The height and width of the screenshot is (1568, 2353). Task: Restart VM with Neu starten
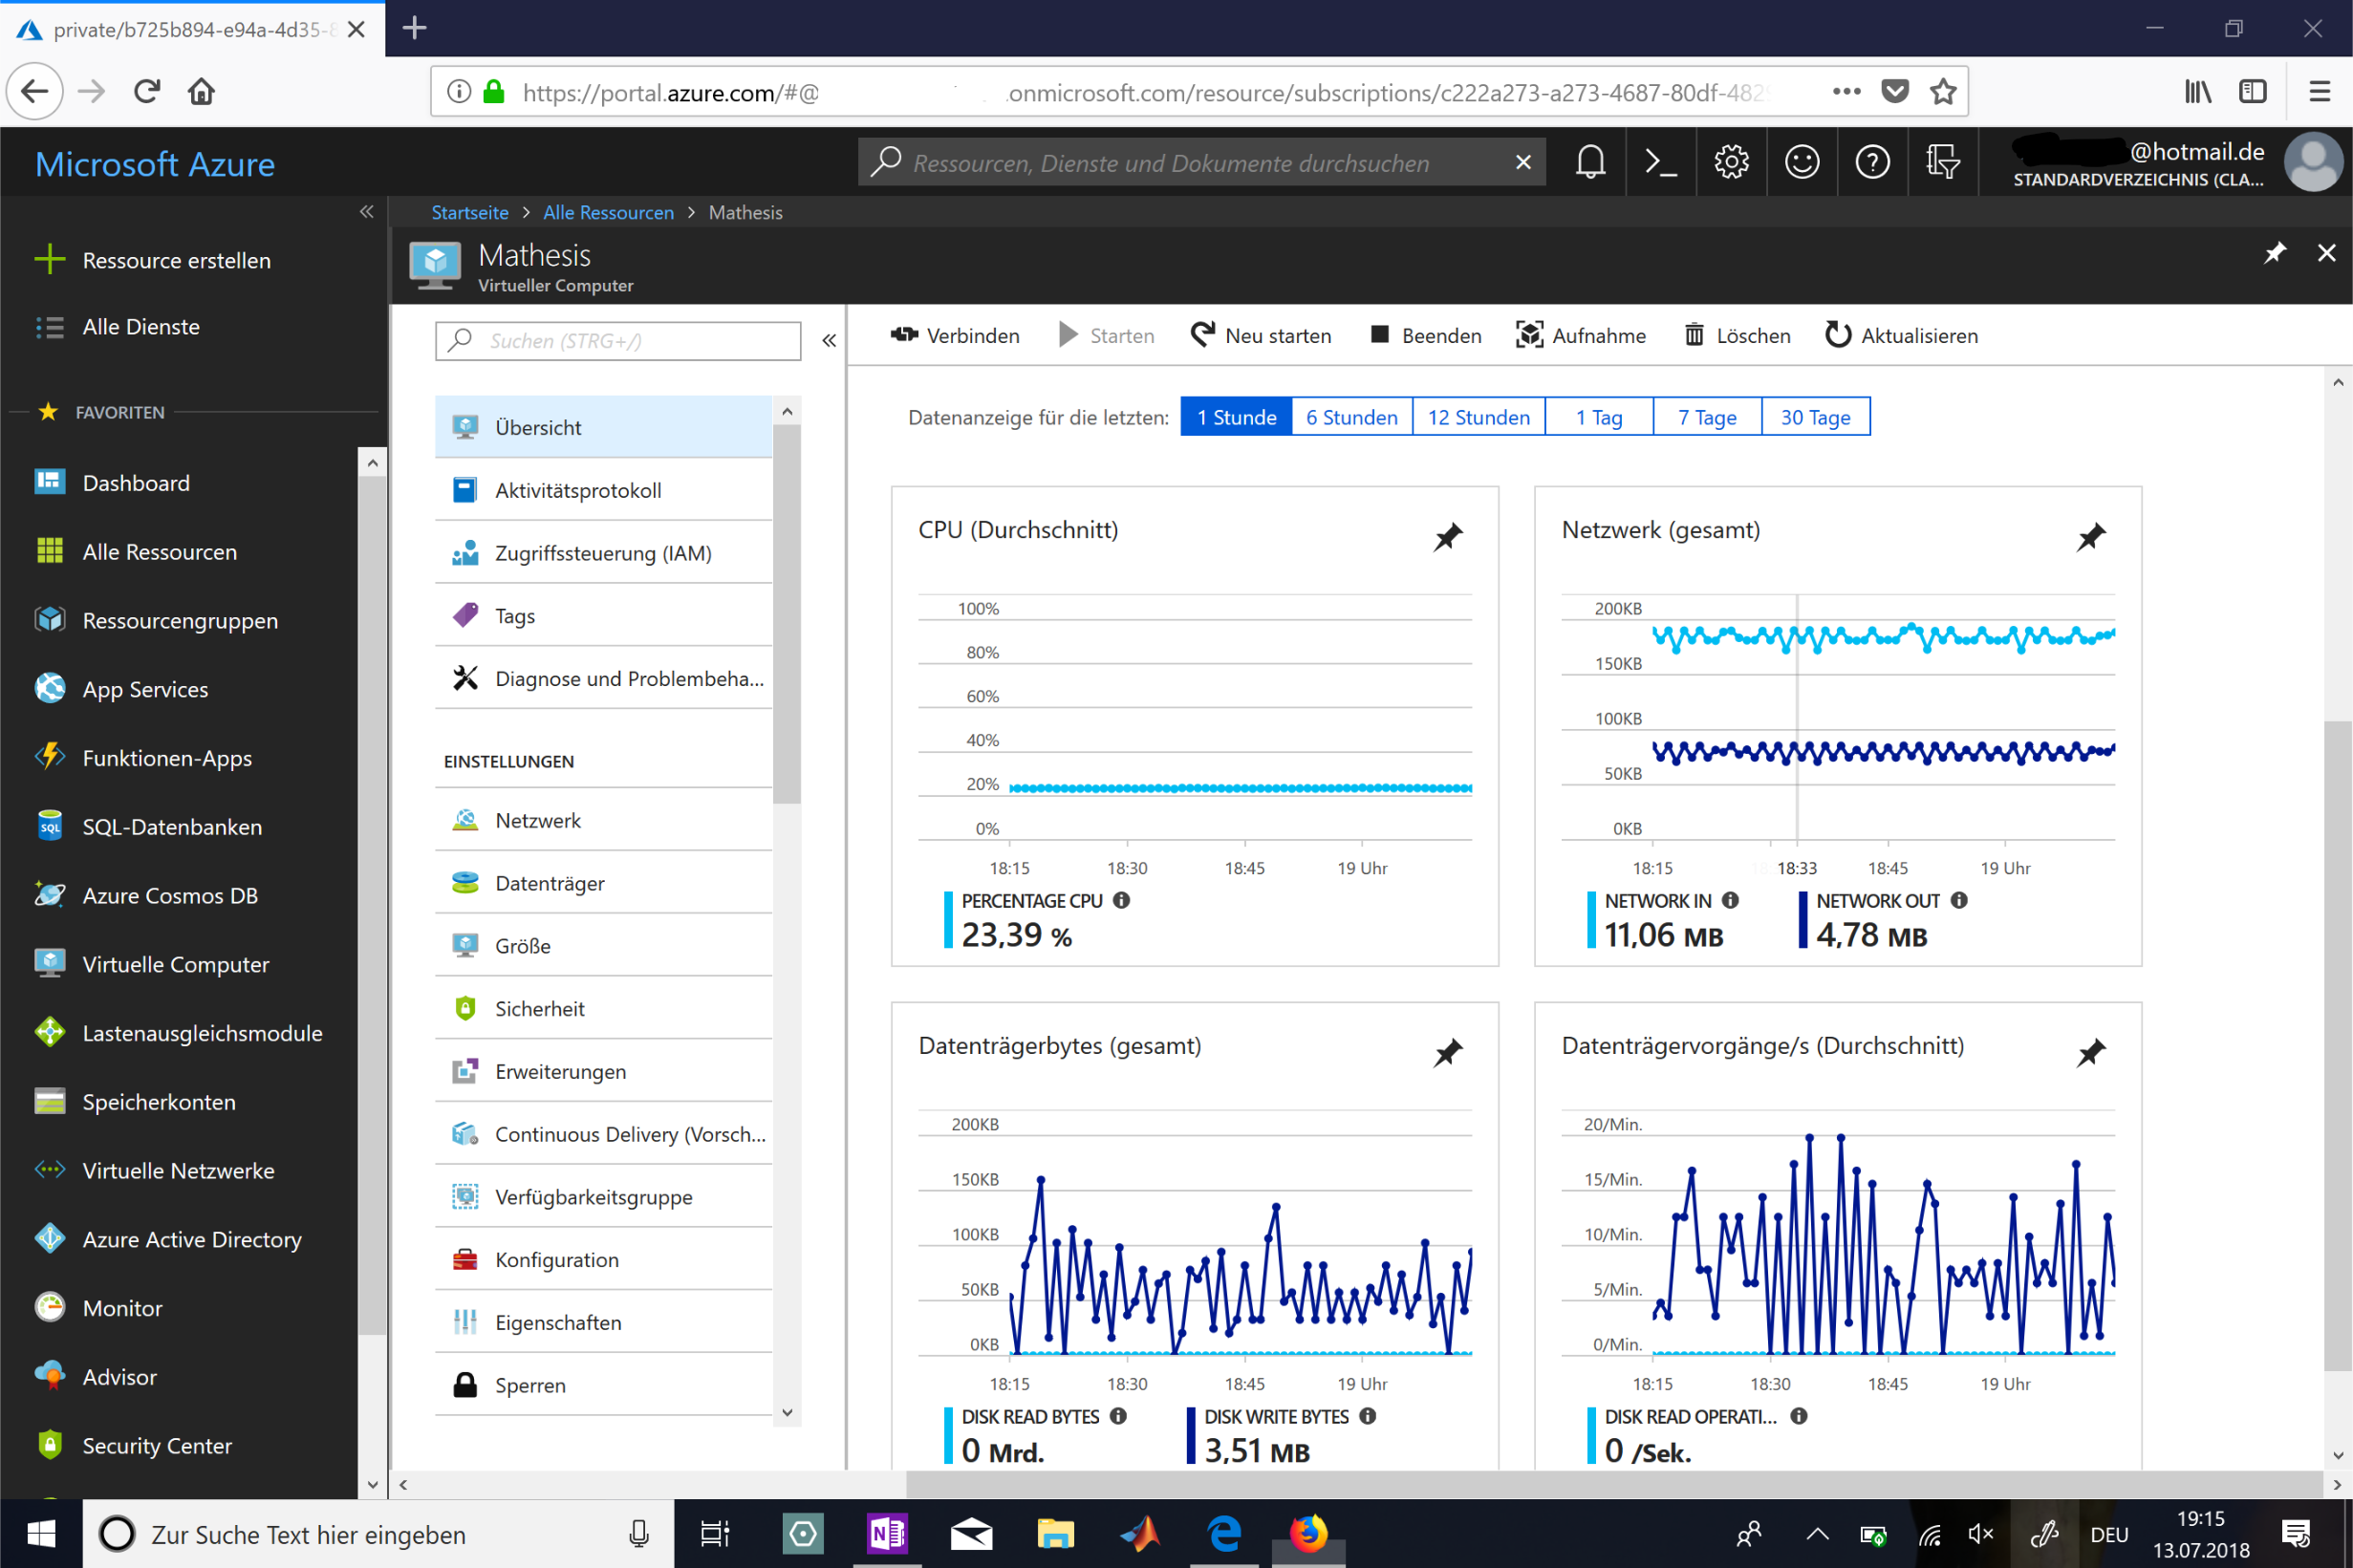[1261, 335]
